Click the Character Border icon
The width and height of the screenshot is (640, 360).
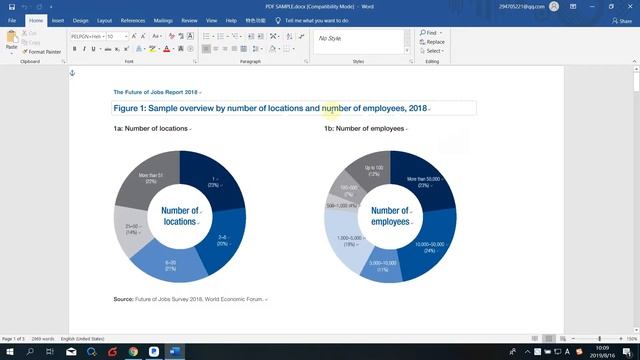(x=190, y=36)
